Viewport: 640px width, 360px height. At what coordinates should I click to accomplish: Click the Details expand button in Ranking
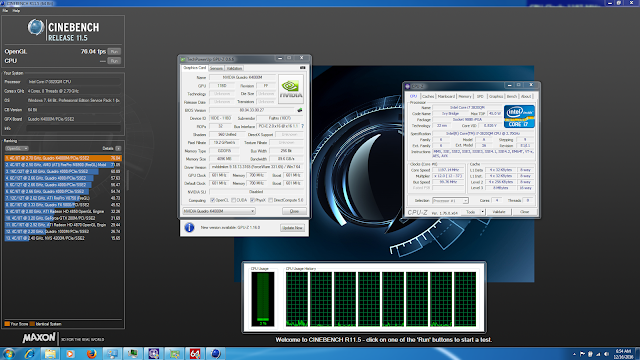coord(118,149)
